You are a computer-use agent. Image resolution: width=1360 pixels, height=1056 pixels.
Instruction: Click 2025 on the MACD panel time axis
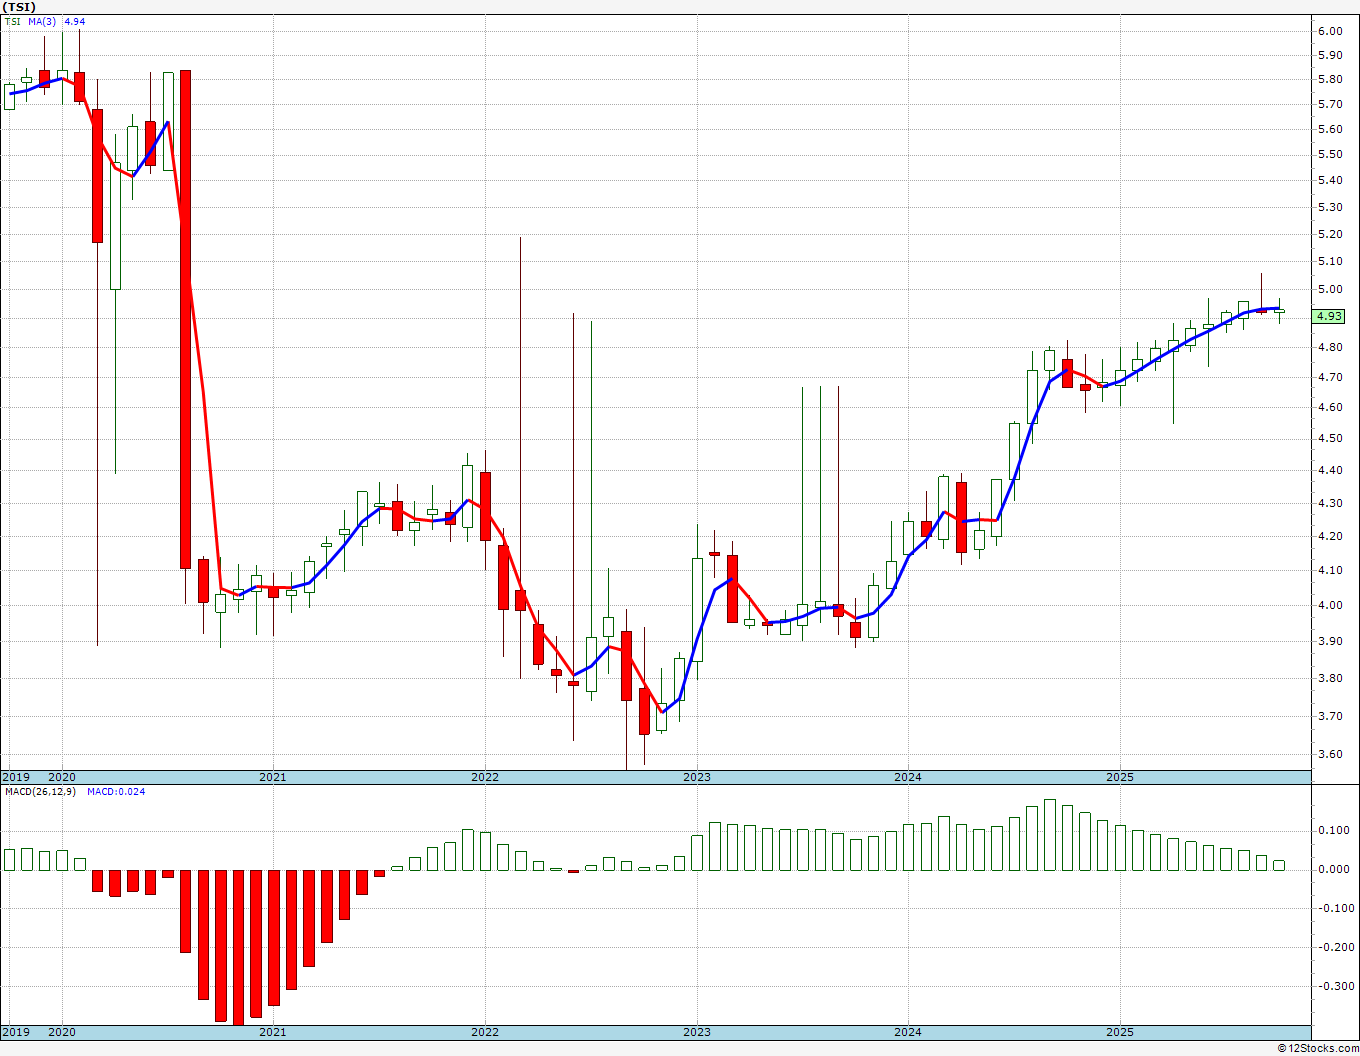click(x=1120, y=1032)
